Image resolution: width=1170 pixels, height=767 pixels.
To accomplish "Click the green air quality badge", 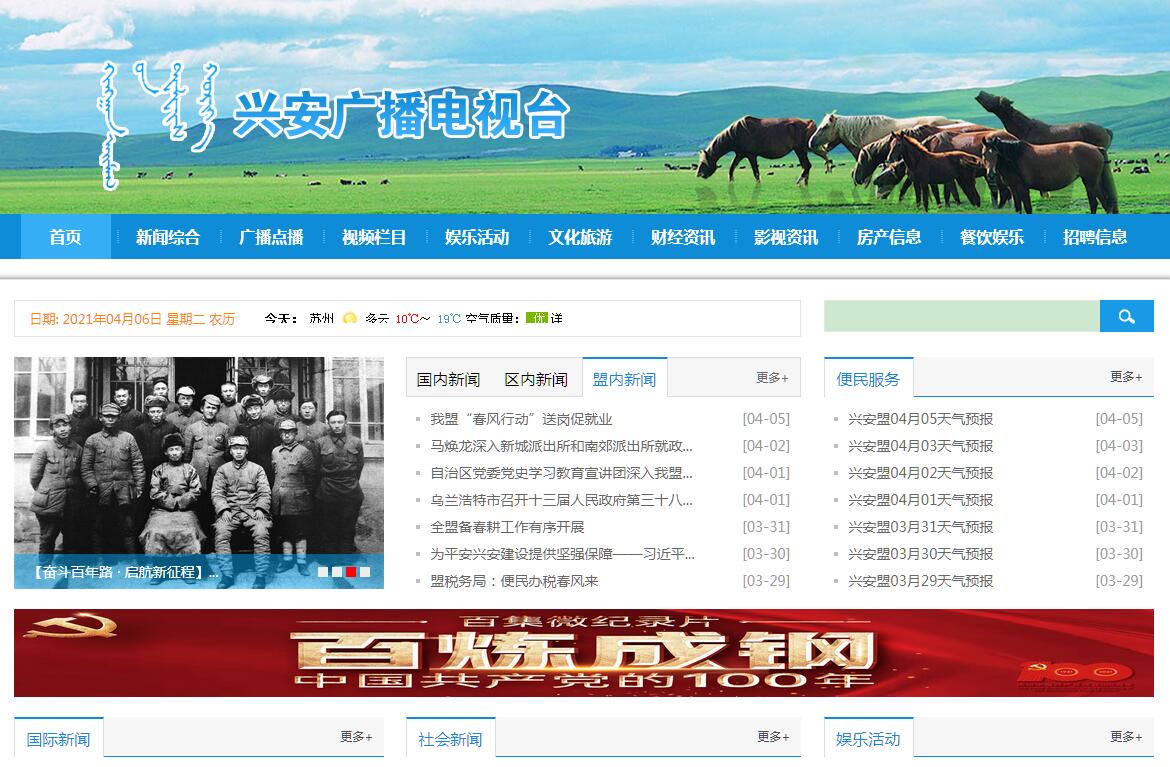I will [x=537, y=318].
